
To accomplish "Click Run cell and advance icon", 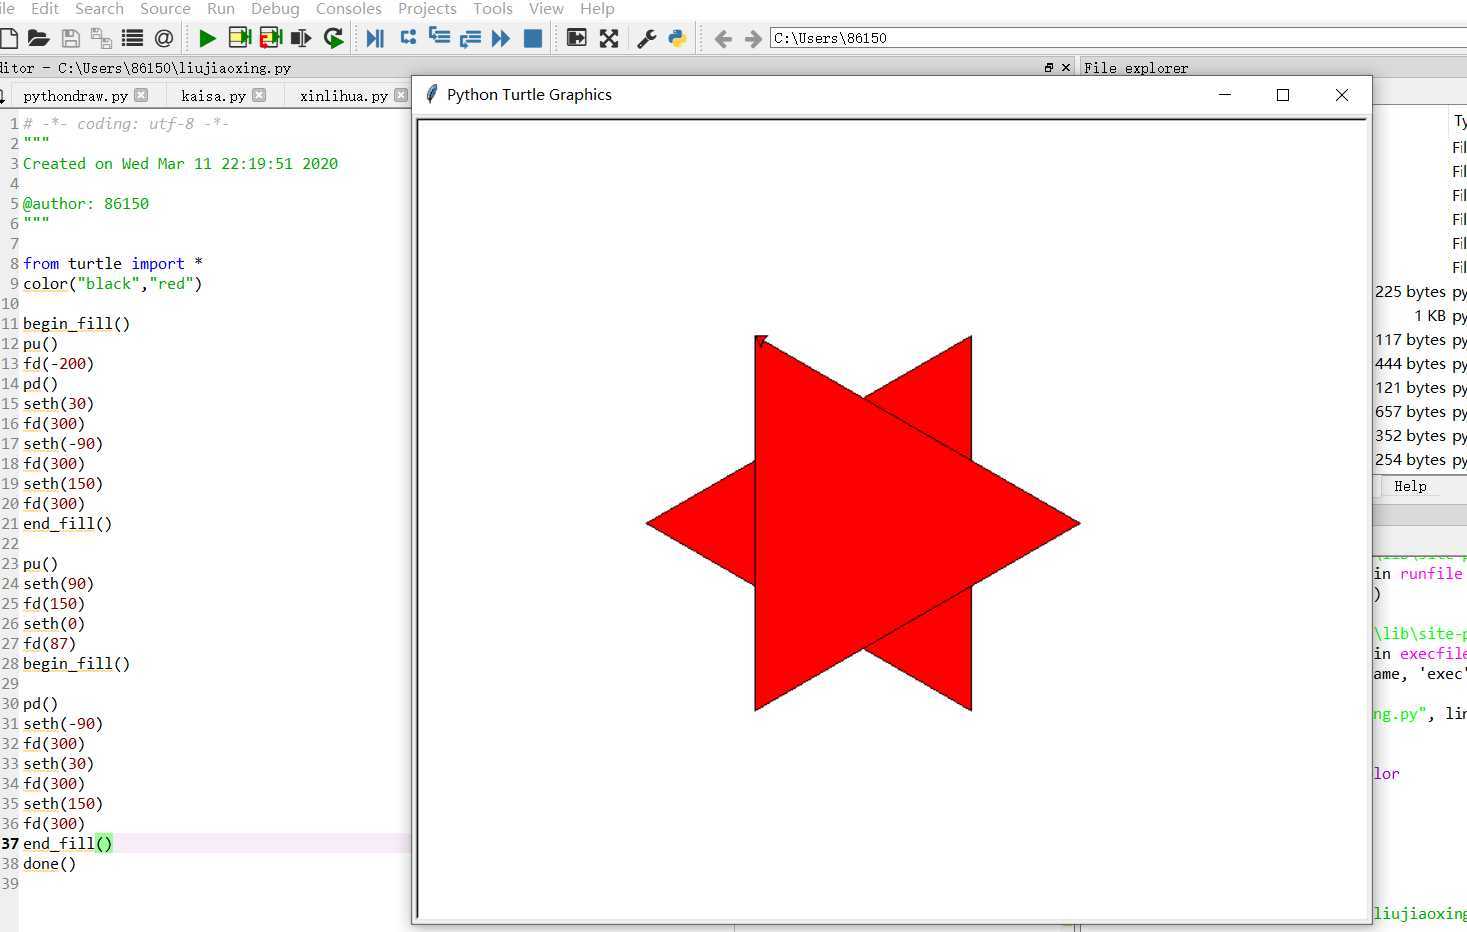I will coord(270,38).
